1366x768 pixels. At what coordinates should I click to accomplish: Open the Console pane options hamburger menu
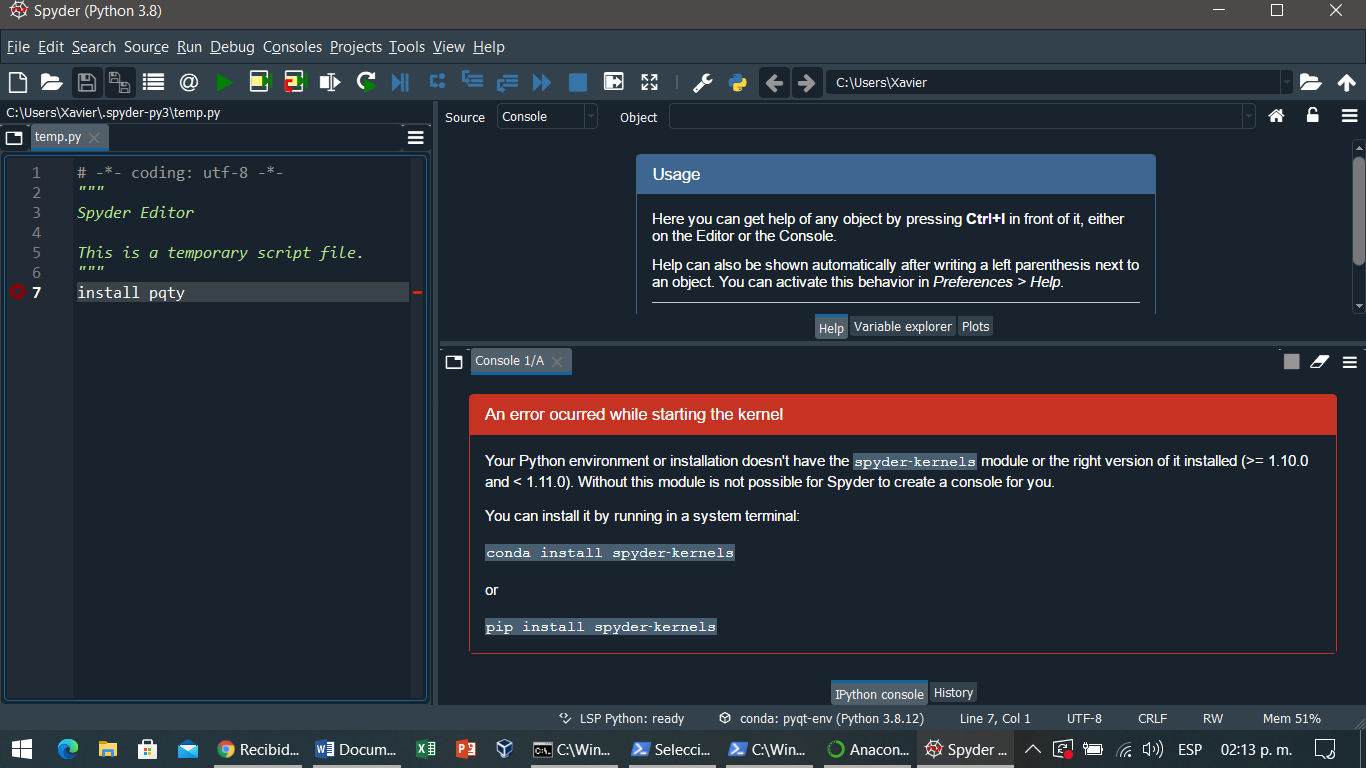tap(1348, 361)
